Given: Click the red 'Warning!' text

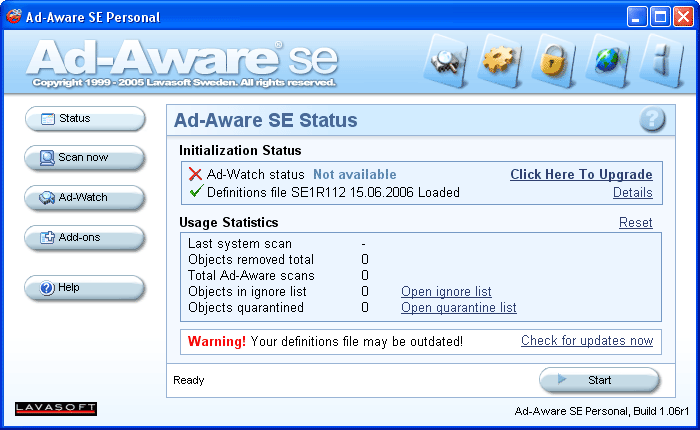Looking at the screenshot, I should pyautogui.click(x=217, y=342).
